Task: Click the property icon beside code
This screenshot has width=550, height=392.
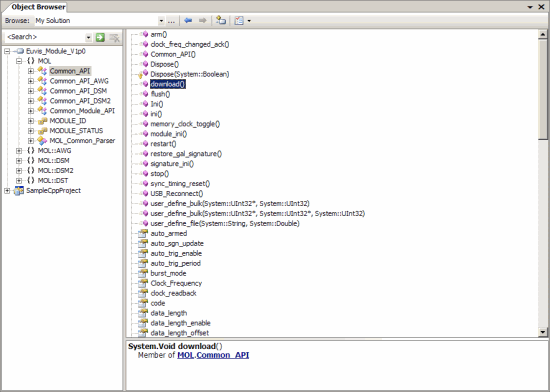Action: tap(143, 303)
